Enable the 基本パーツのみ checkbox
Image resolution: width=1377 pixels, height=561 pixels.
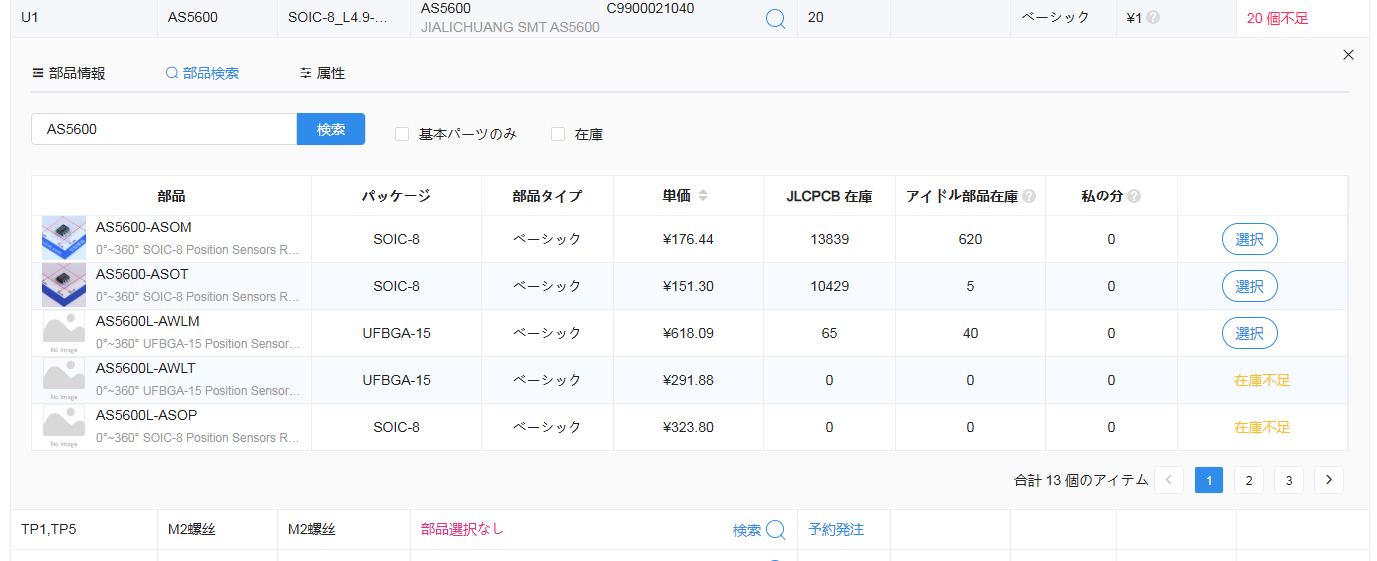point(402,134)
